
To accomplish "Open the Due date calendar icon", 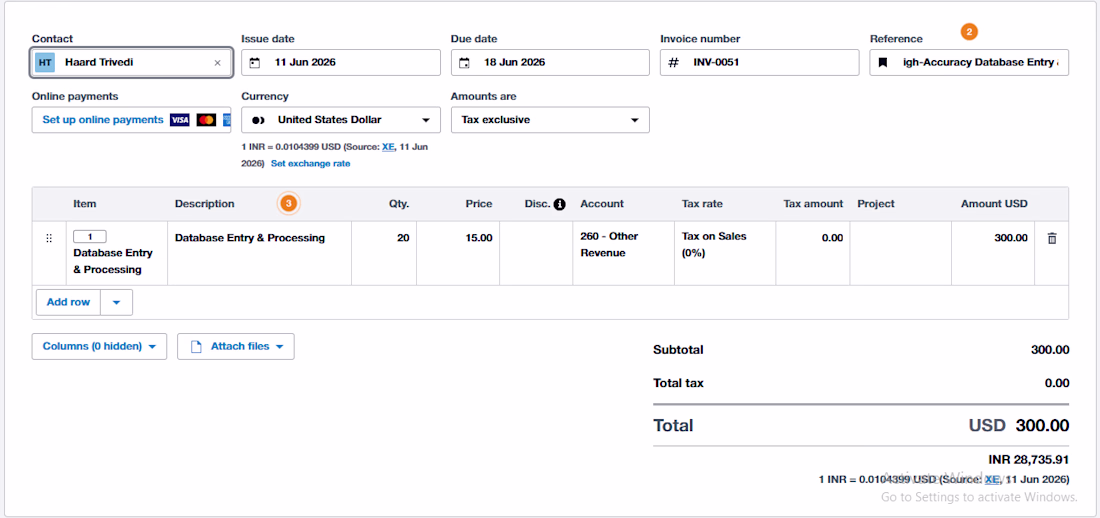I will [x=464, y=63].
